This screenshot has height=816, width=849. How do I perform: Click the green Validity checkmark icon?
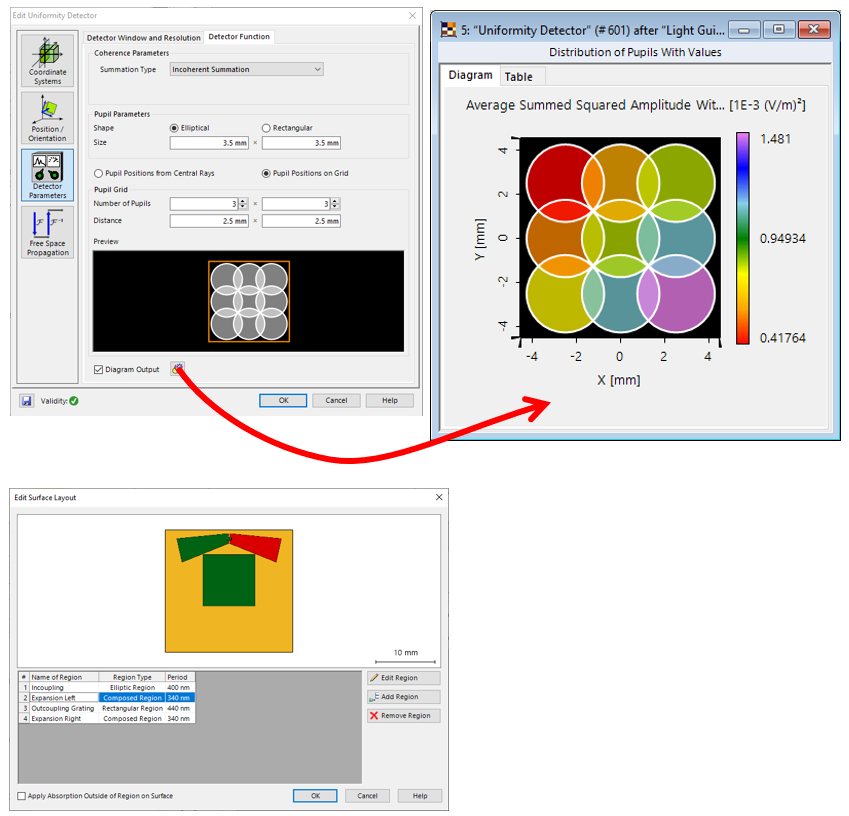click(x=74, y=401)
